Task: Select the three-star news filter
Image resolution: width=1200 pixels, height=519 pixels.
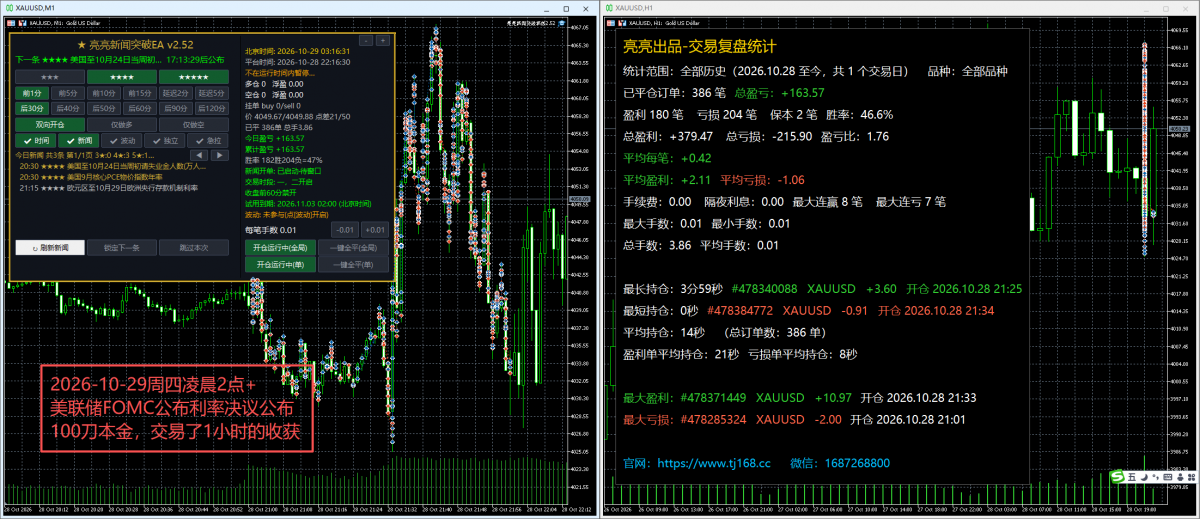Action: click(x=50, y=77)
